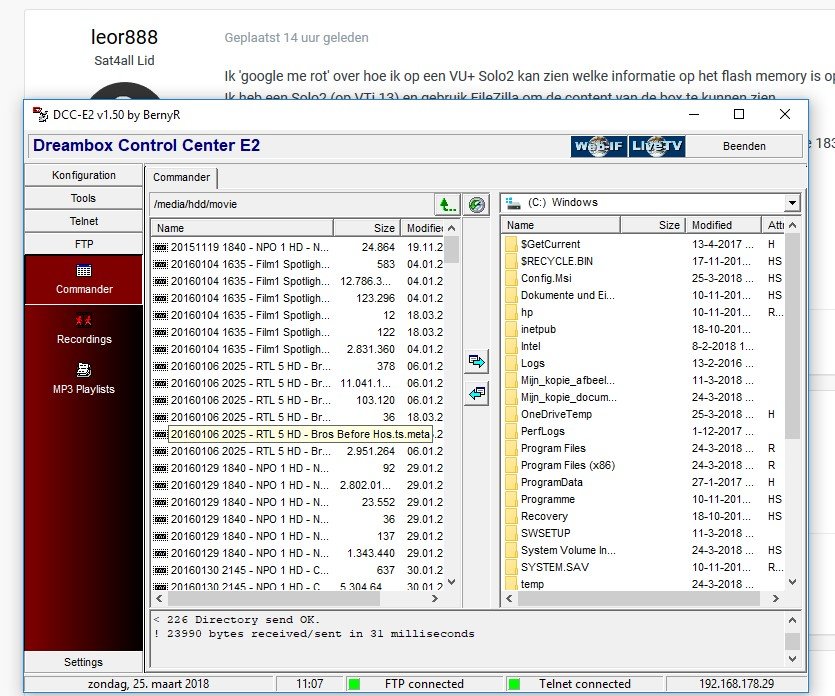Viewport: 835px width, 696px height.
Task: Launch the LiveTV button
Action: 657,146
